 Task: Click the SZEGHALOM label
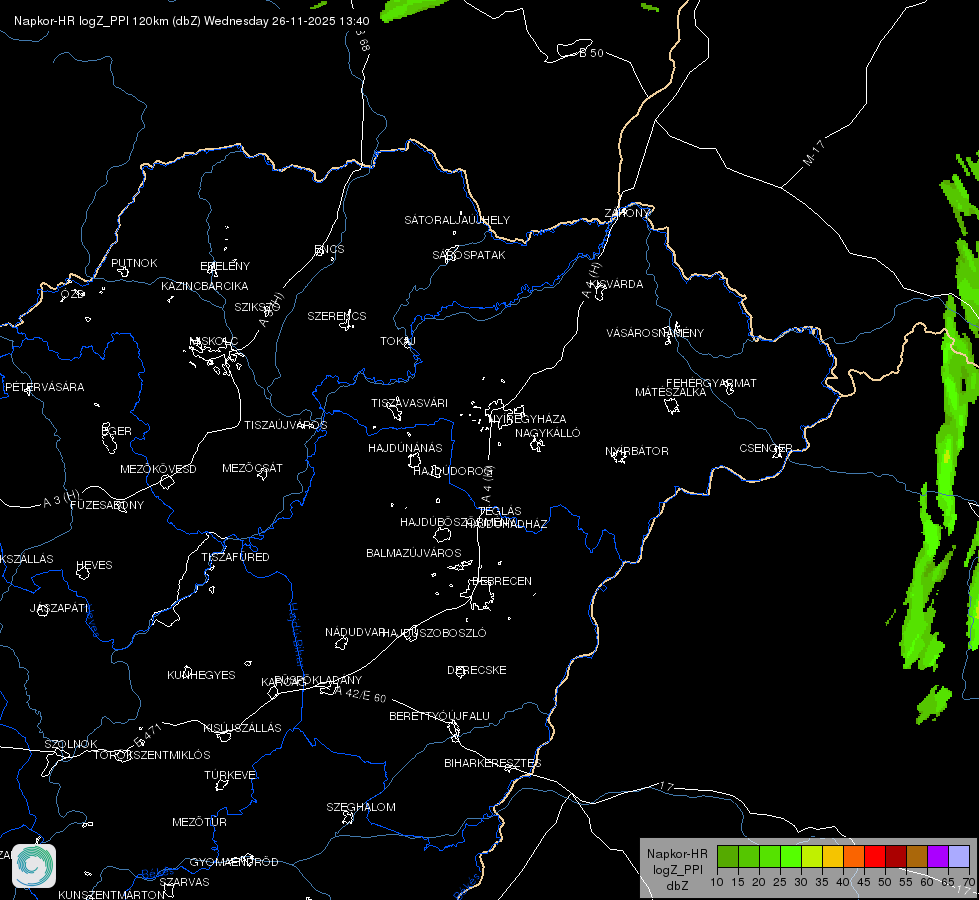361,808
